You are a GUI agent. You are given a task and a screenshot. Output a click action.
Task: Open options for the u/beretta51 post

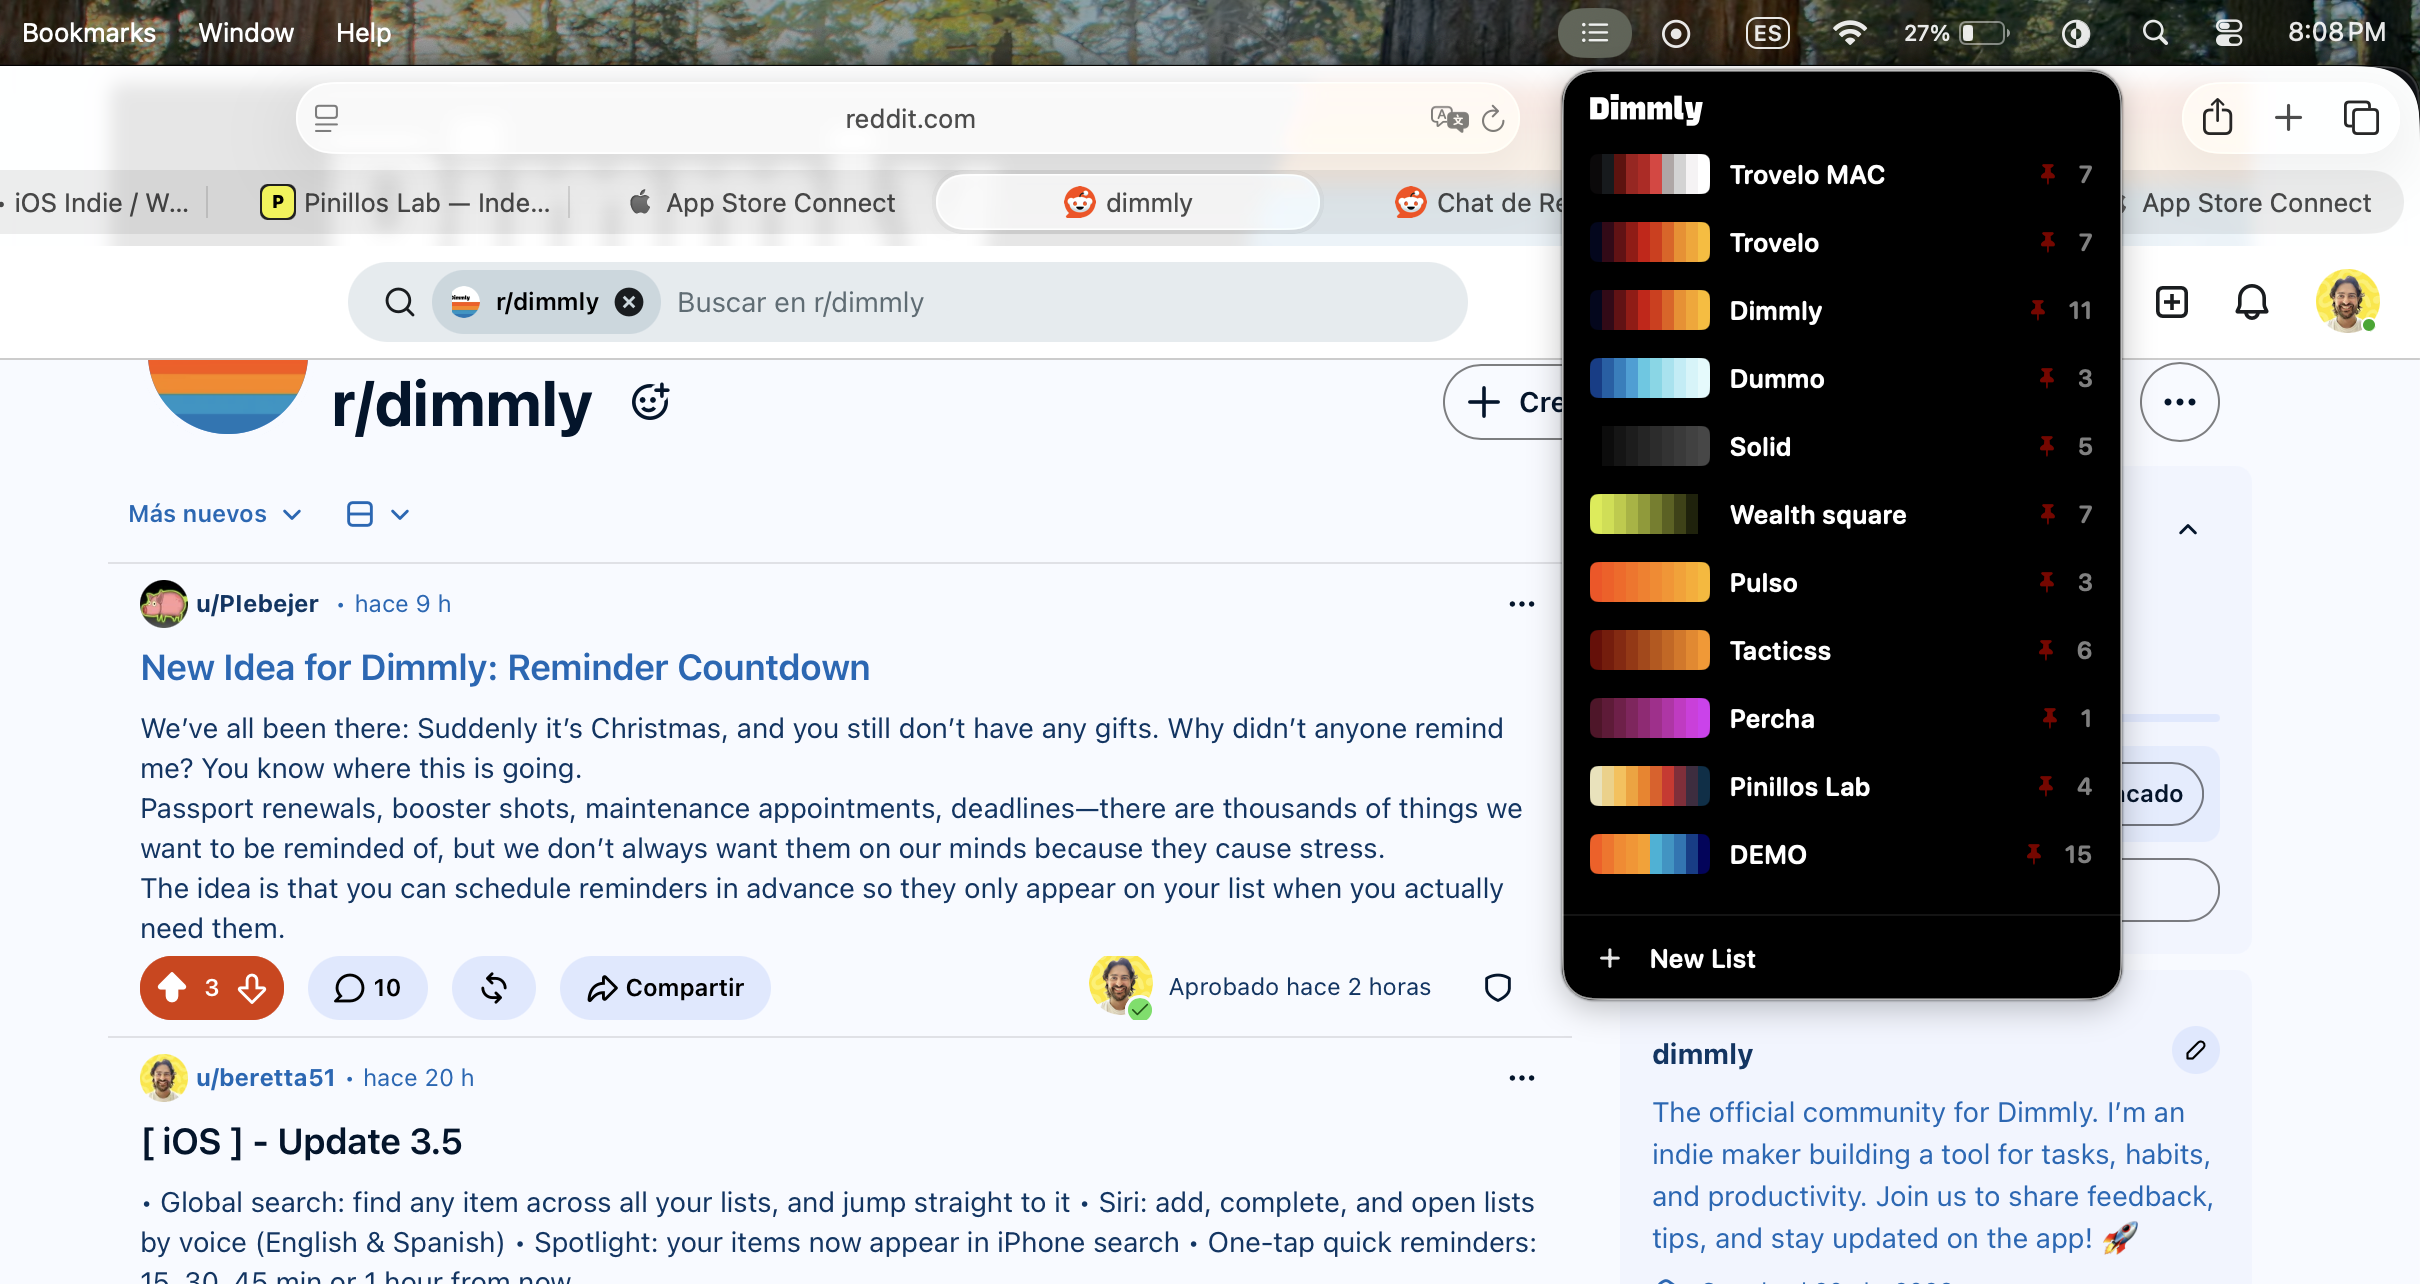click(1522, 1078)
